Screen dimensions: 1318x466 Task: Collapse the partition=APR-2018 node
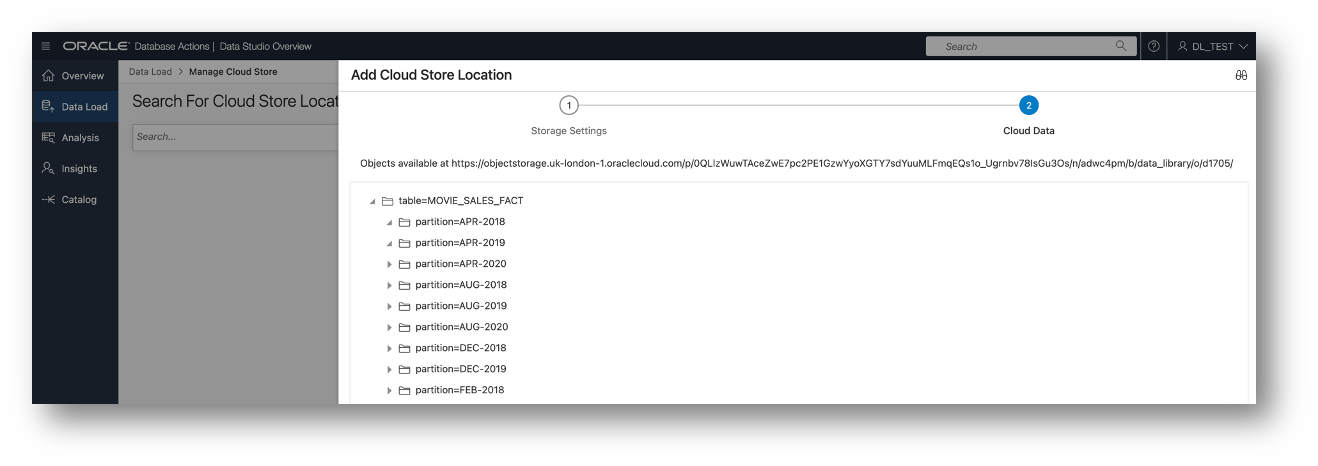[389, 222]
